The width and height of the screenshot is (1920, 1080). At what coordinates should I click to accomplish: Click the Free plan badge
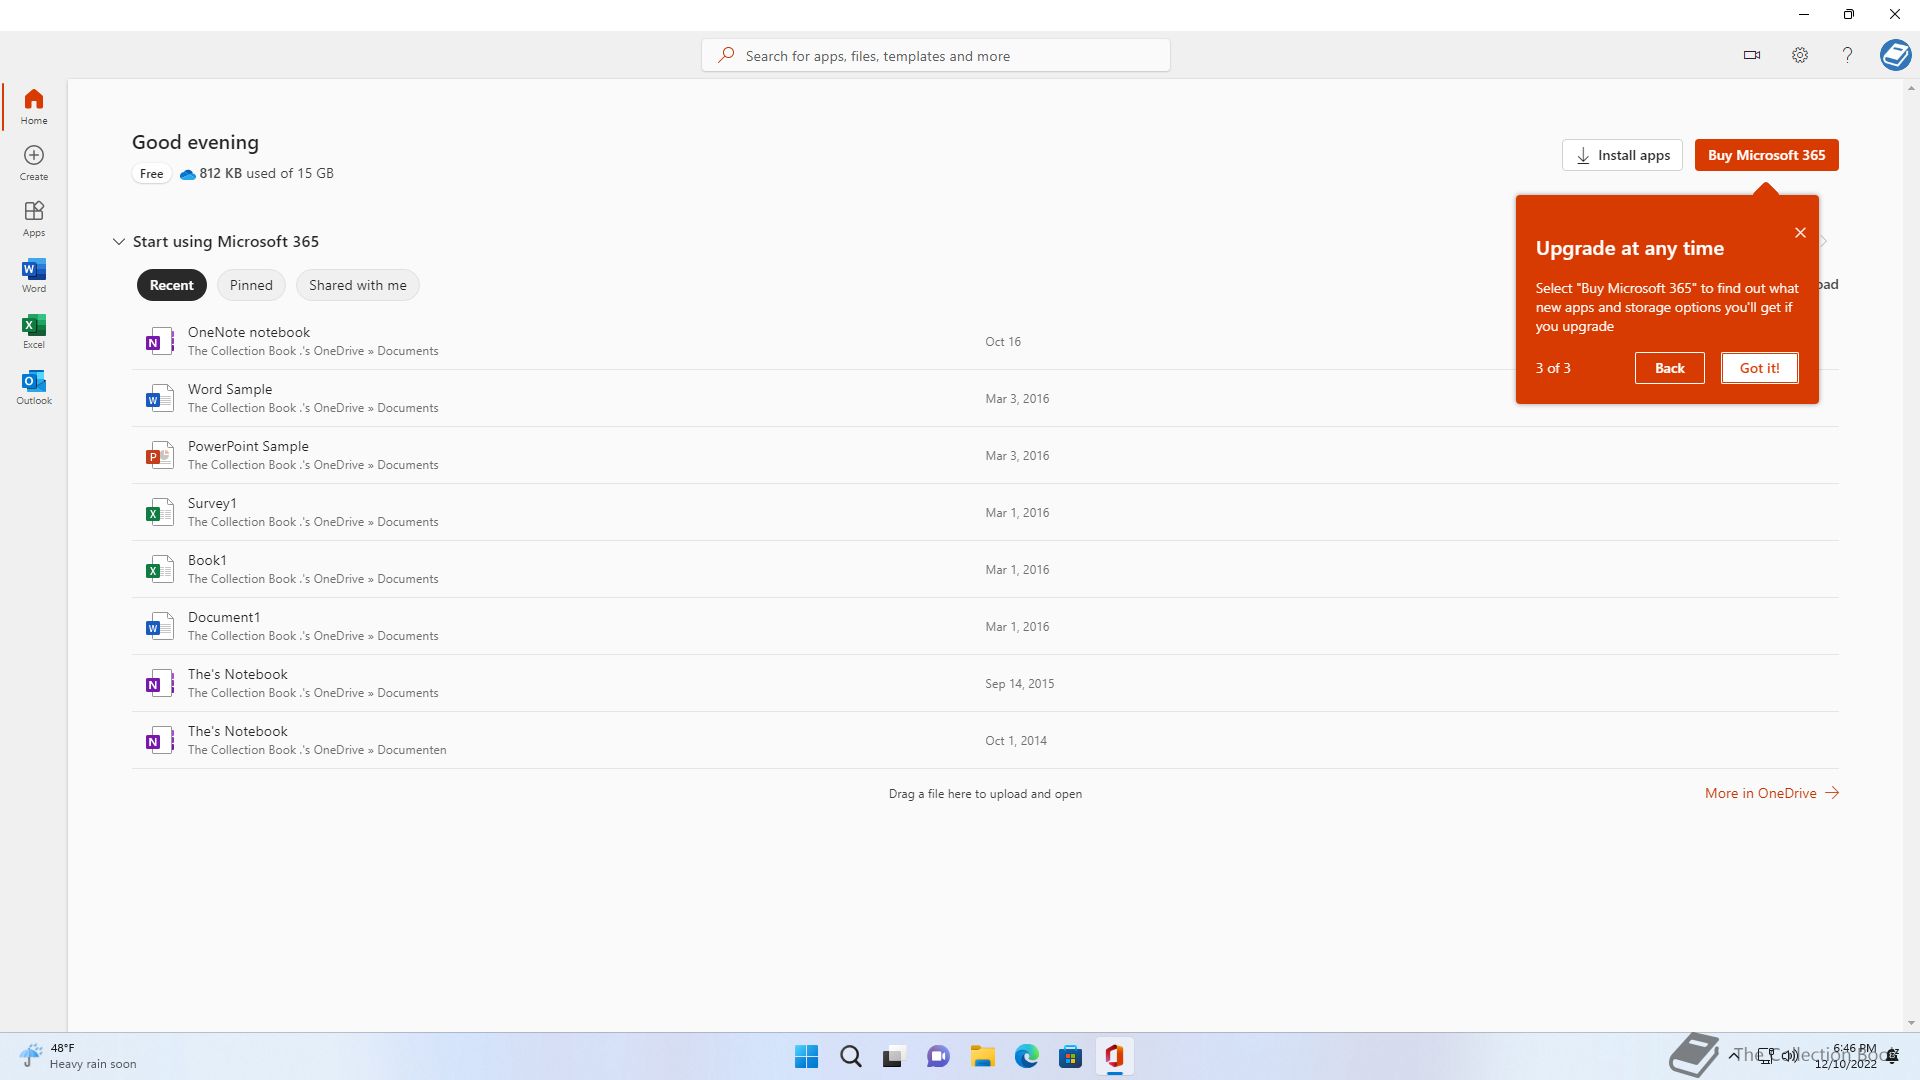tap(151, 174)
